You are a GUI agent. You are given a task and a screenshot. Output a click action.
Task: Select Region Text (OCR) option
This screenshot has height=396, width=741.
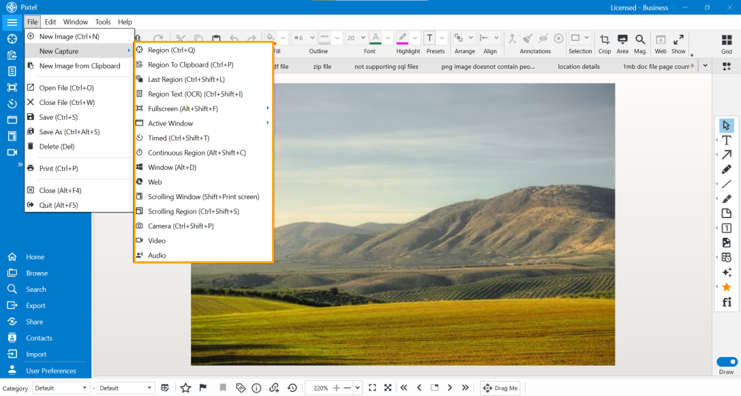[203, 94]
